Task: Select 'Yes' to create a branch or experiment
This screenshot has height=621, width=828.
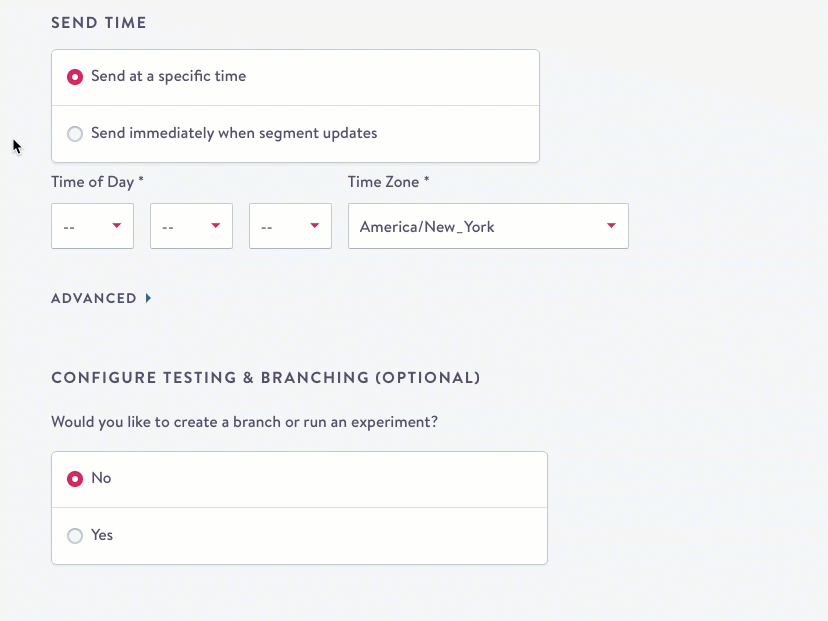Action: coord(75,536)
